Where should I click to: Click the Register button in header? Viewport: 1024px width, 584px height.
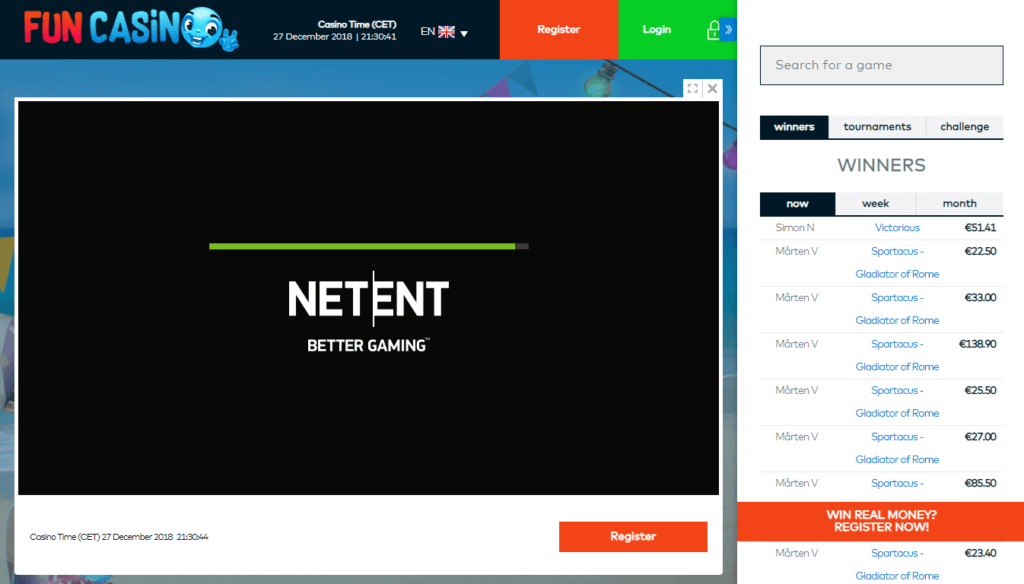tap(558, 29)
